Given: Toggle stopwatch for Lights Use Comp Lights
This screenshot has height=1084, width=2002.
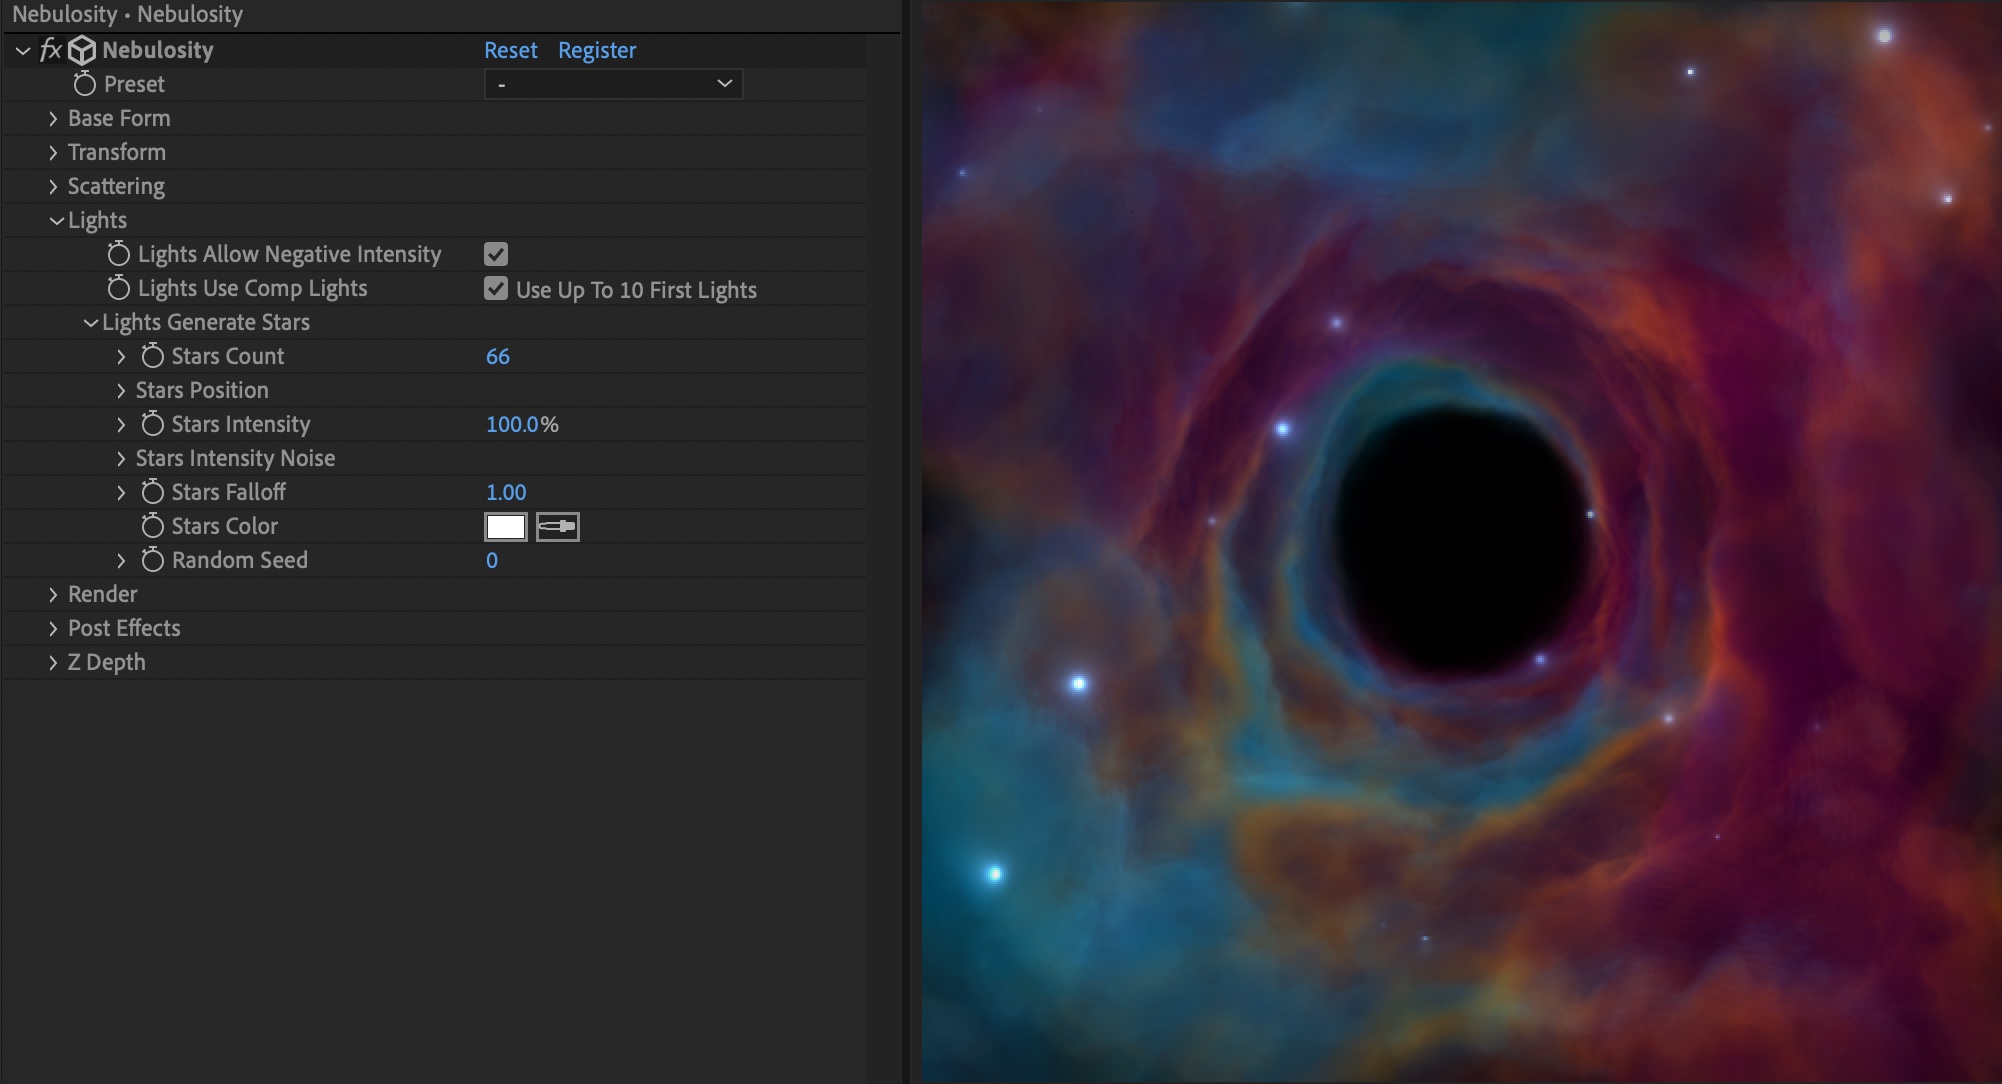Looking at the screenshot, I should click(119, 288).
